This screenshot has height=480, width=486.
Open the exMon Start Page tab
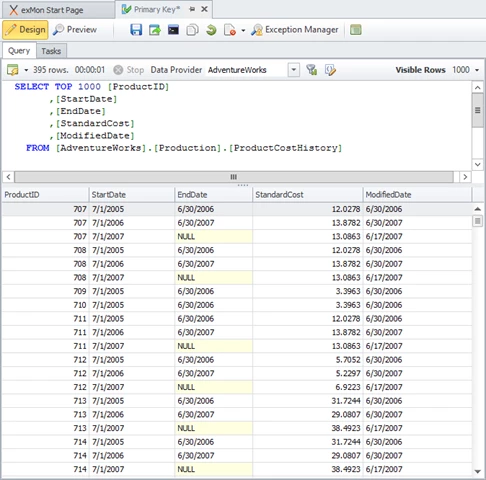click(52, 10)
